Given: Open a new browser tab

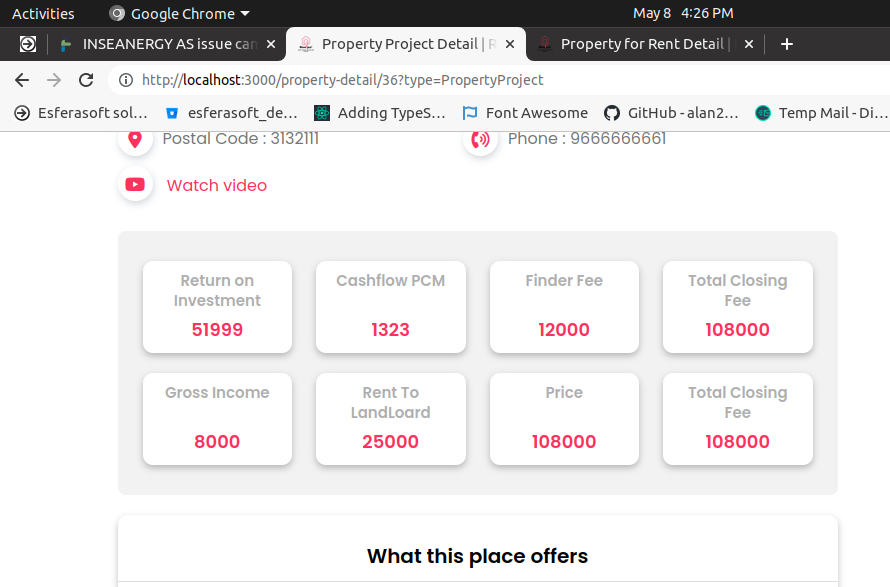Looking at the screenshot, I should click(x=787, y=44).
